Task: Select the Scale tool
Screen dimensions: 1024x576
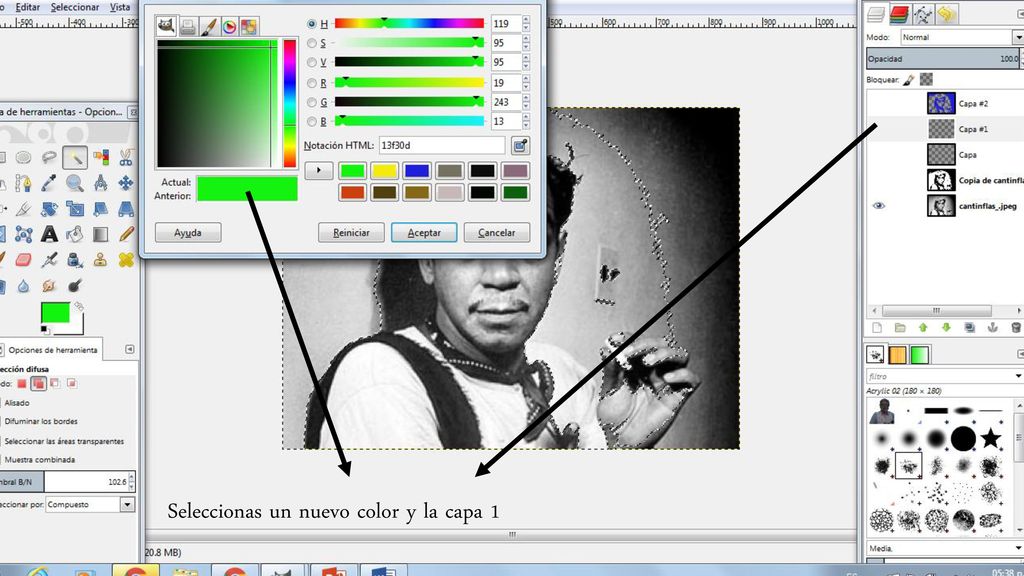Action: pos(75,209)
